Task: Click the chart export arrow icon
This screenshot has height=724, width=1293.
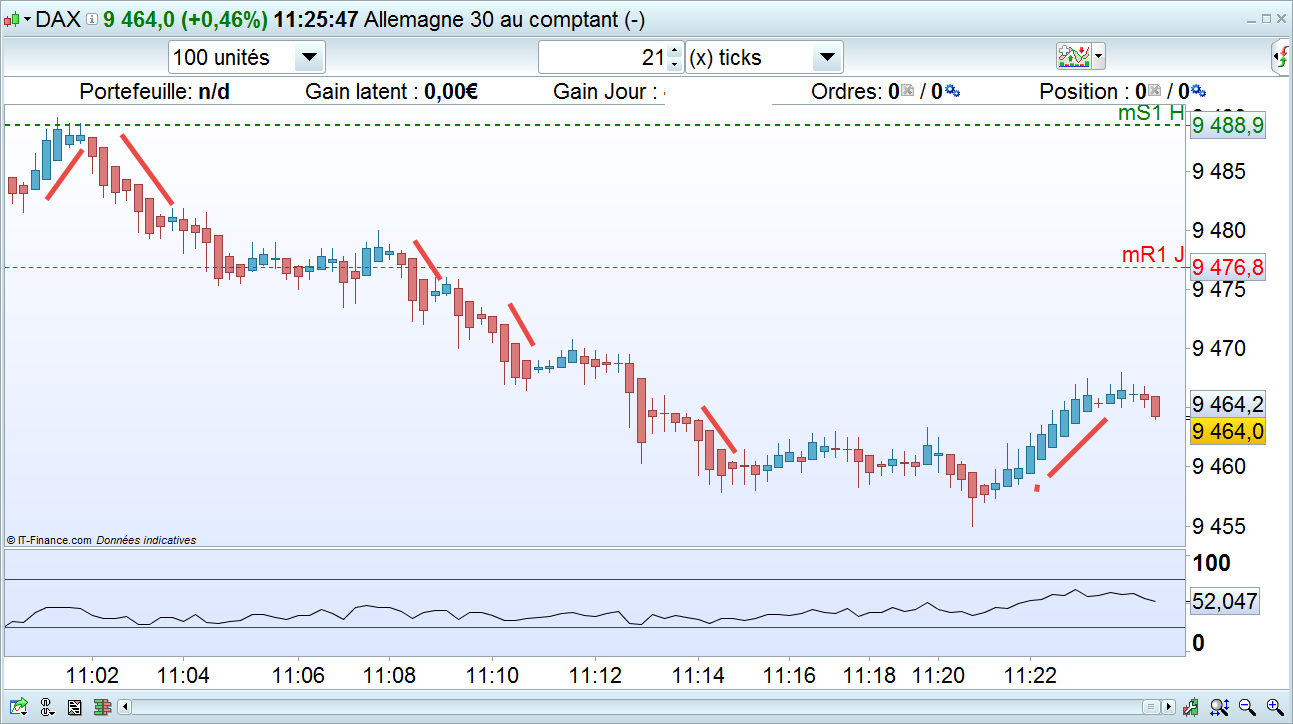Action: tap(18, 707)
